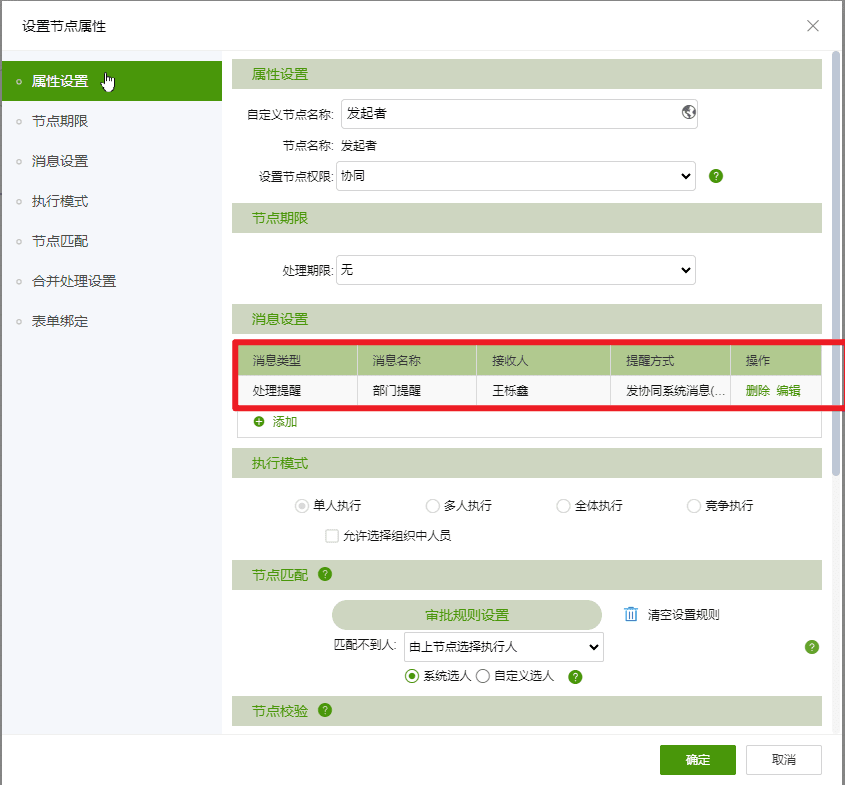Open 处理期限 dropdown showing 无
845x785 pixels.
click(x=516, y=270)
